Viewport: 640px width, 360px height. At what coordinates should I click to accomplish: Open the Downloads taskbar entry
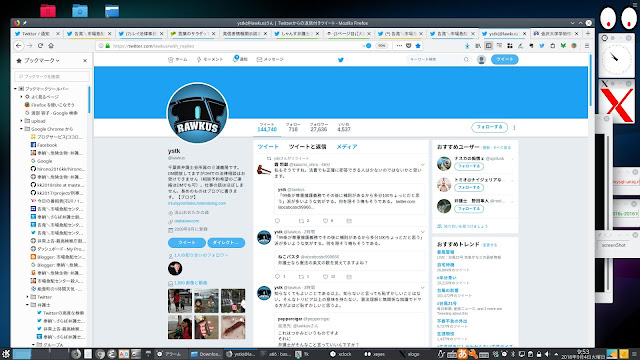click(206, 354)
